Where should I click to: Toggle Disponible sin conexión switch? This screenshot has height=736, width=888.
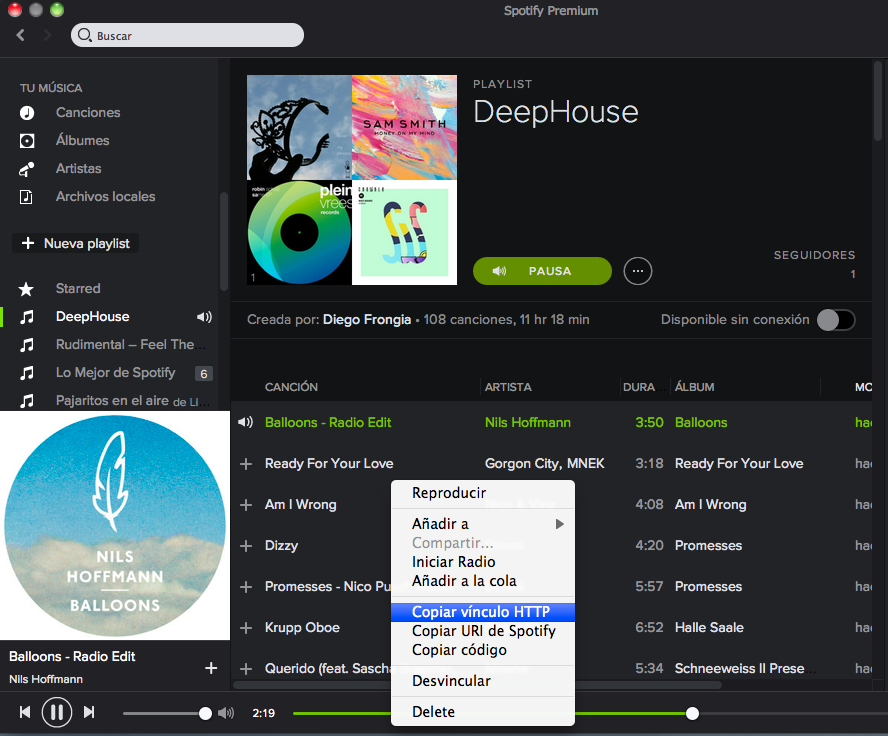(836, 320)
